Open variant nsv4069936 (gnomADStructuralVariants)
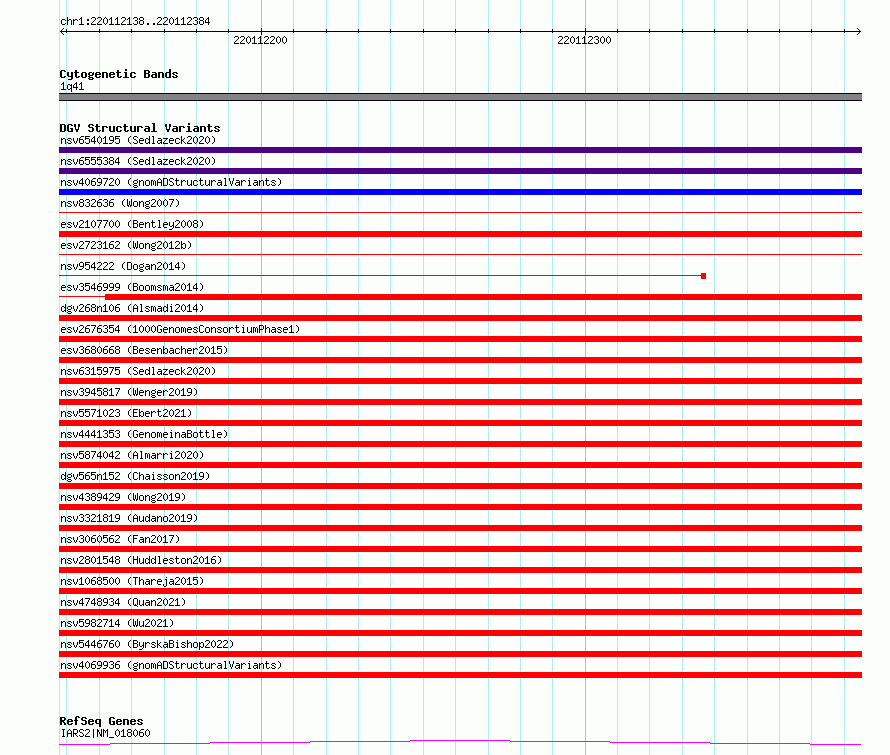Screen dimensions: 890x755 [171, 665]
